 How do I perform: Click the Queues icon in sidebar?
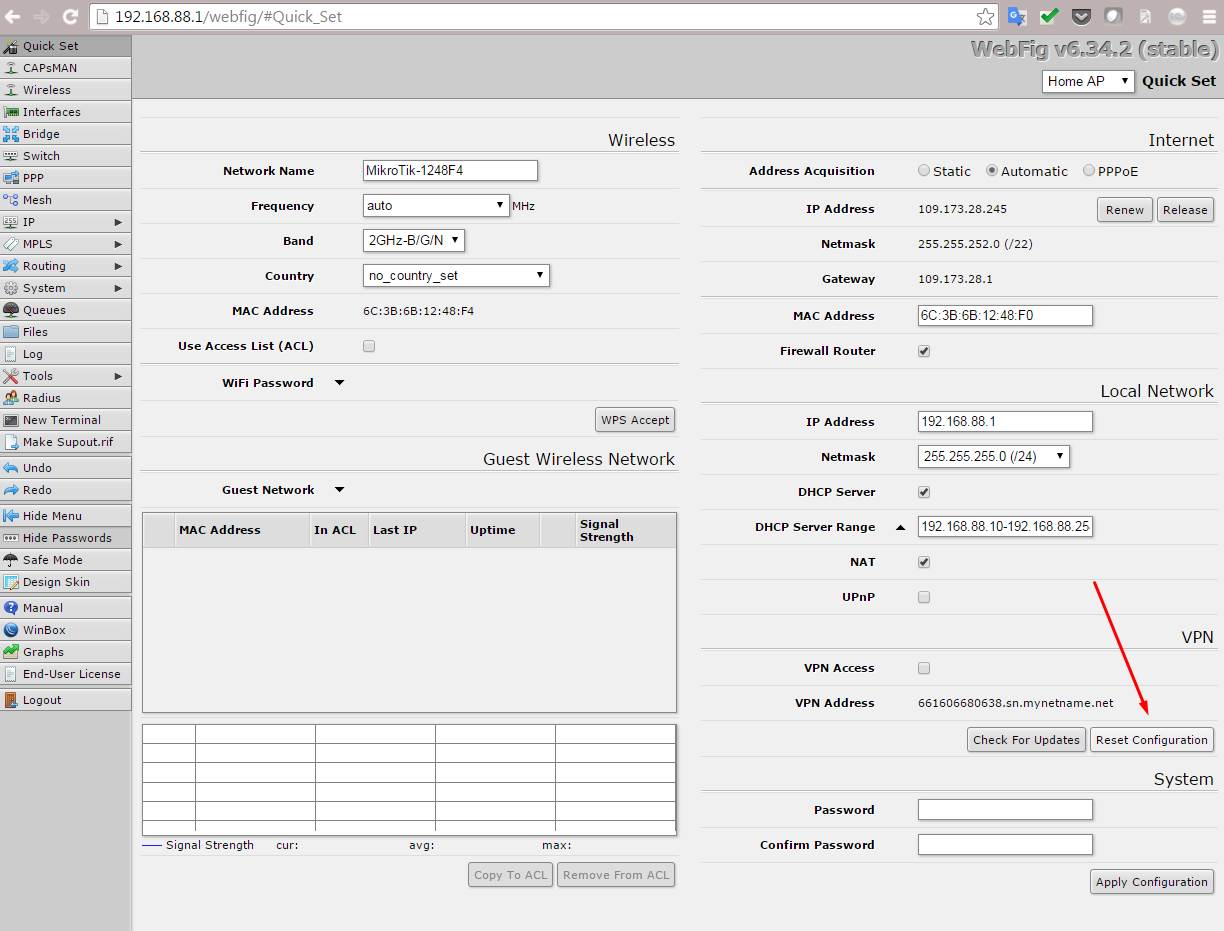point(11,310)
